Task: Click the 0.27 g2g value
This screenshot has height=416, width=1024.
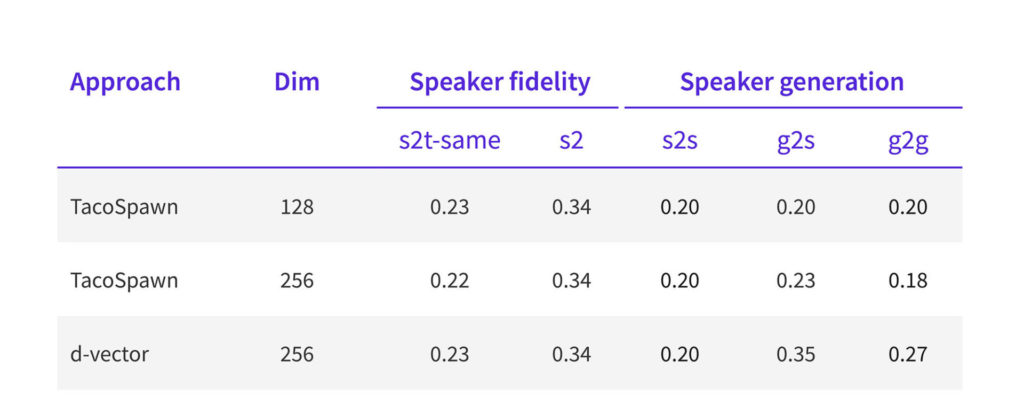Action: click(908, 355)
